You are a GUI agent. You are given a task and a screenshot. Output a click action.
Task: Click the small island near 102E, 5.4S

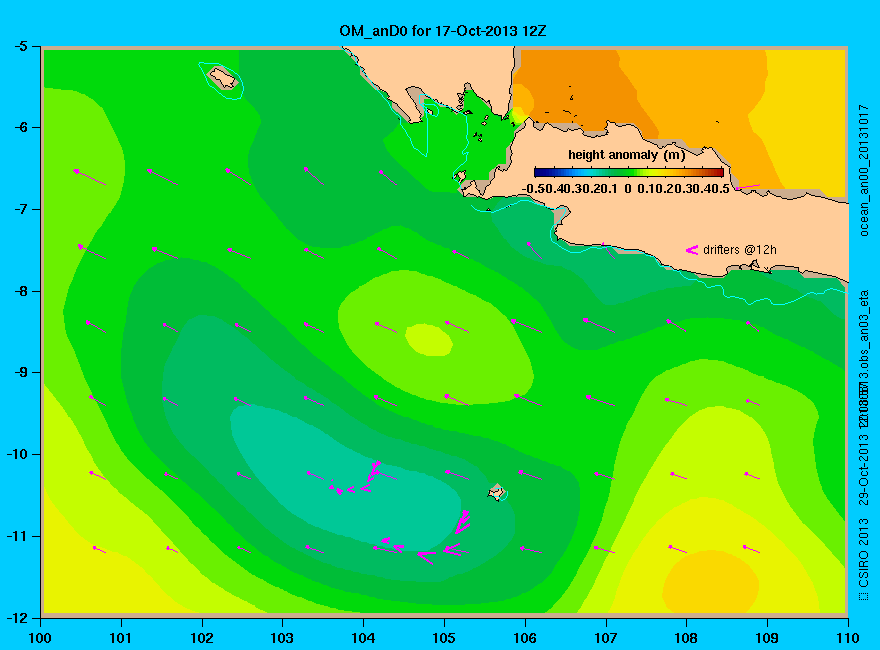coord(223,77)
